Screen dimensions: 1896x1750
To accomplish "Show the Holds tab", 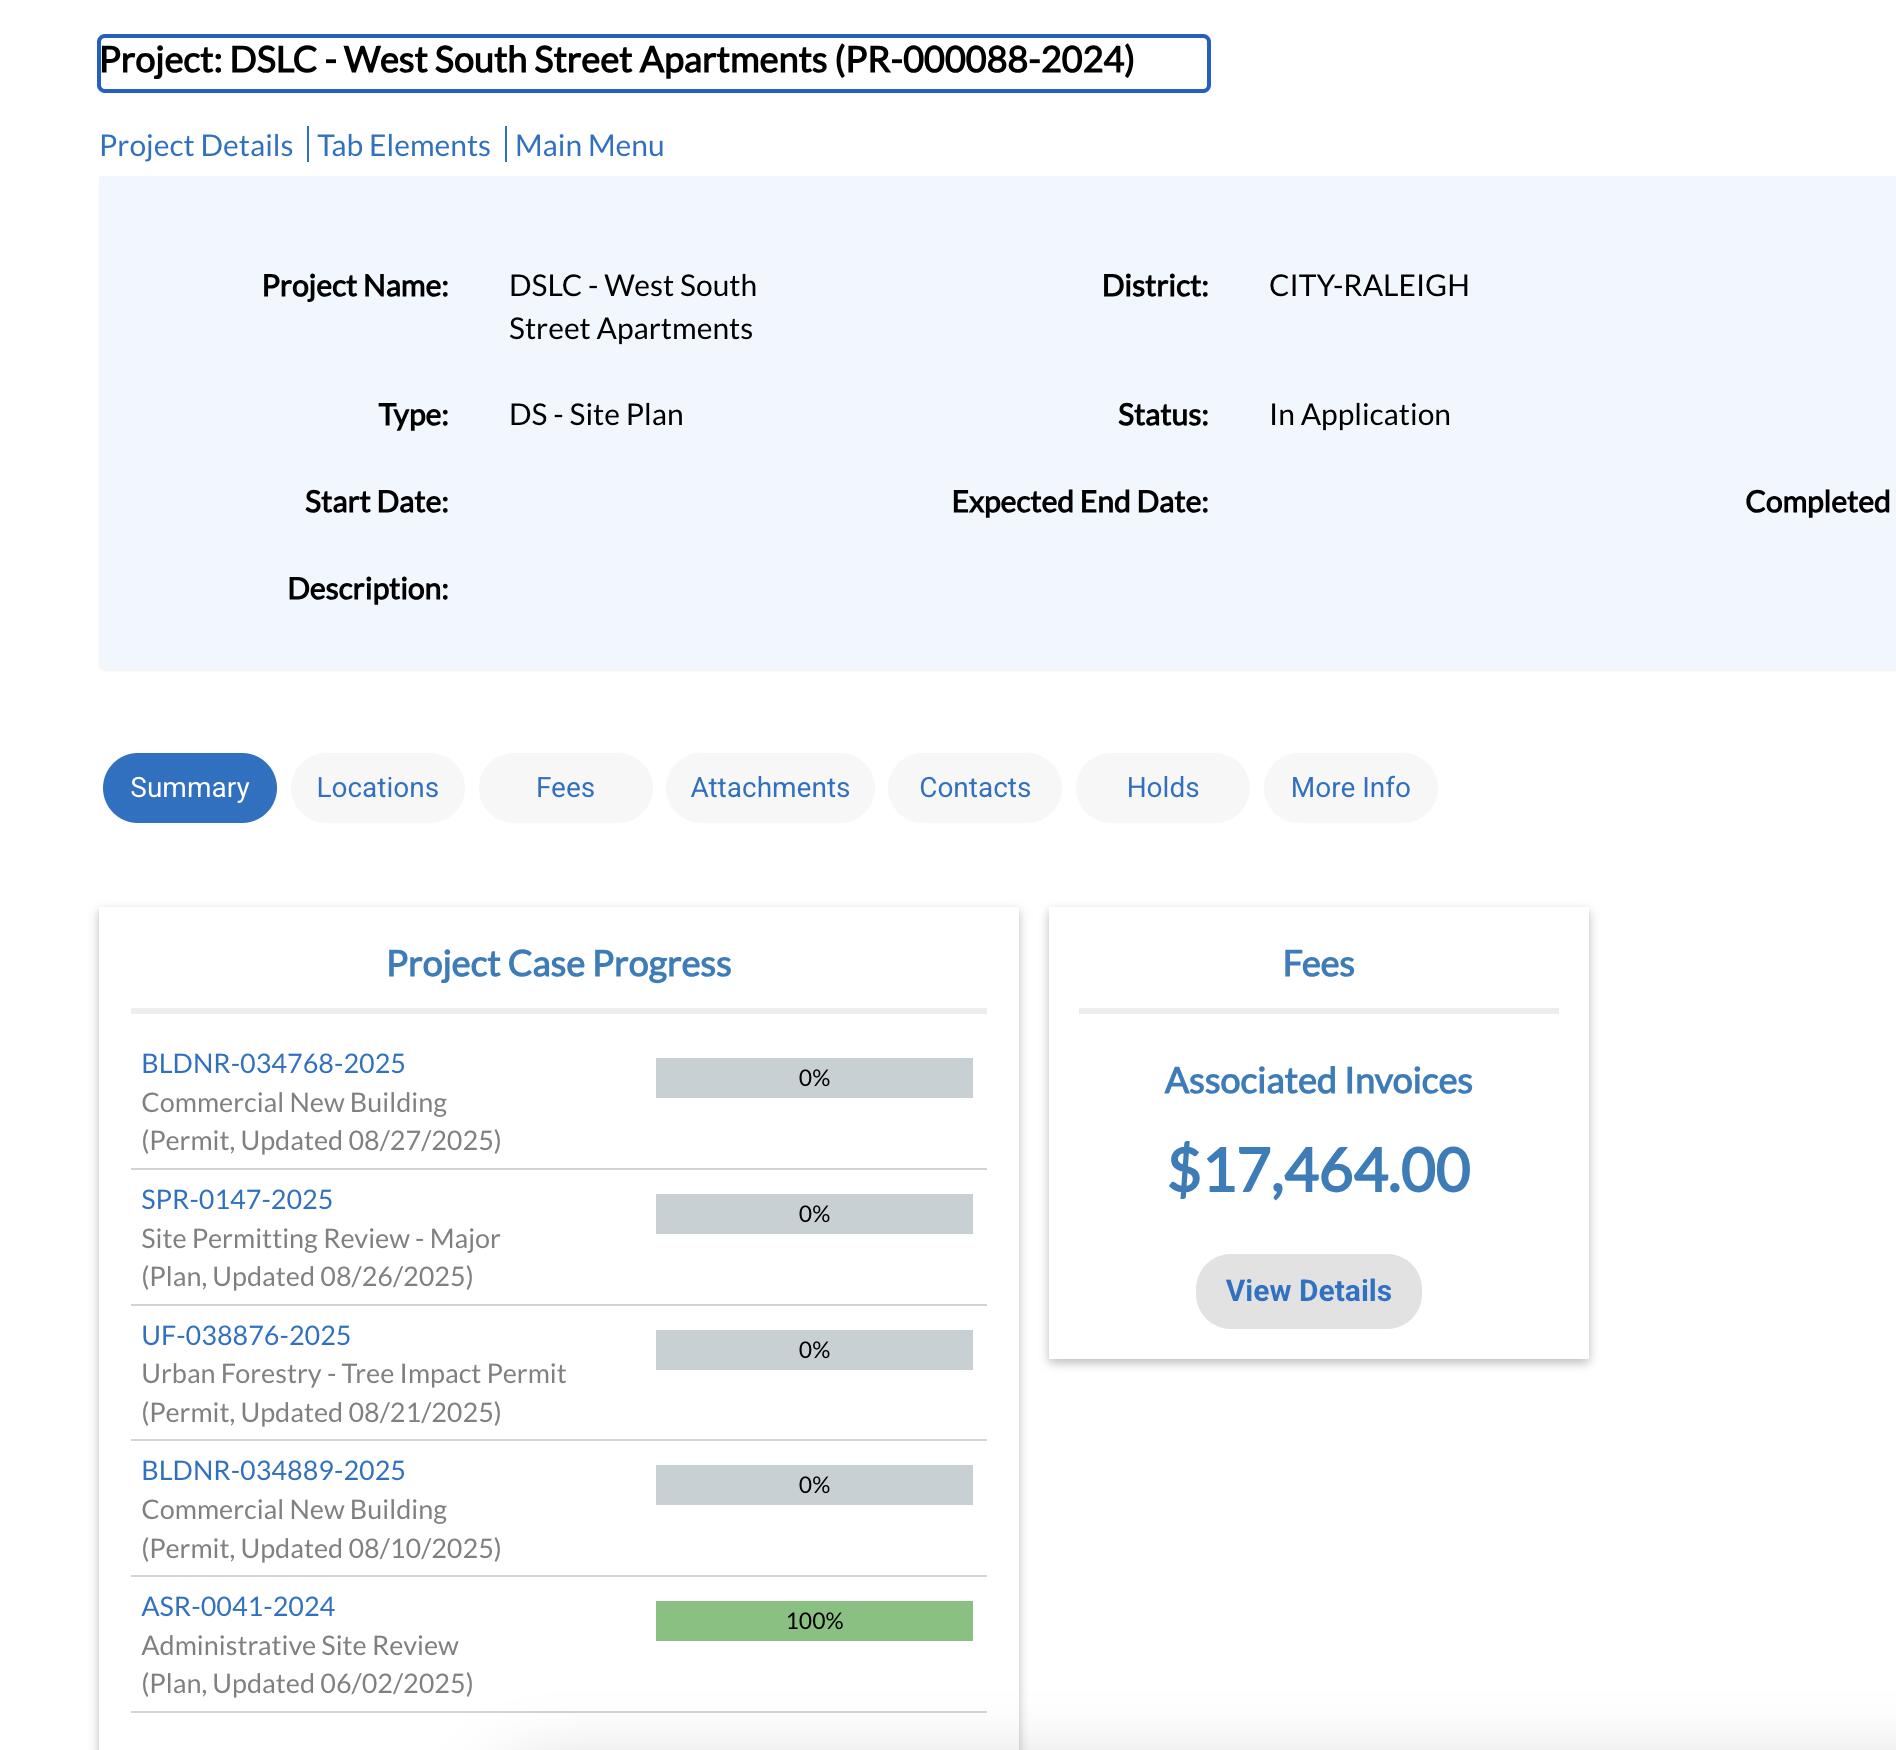I will pyautogui.click(x=1162, y=788).
